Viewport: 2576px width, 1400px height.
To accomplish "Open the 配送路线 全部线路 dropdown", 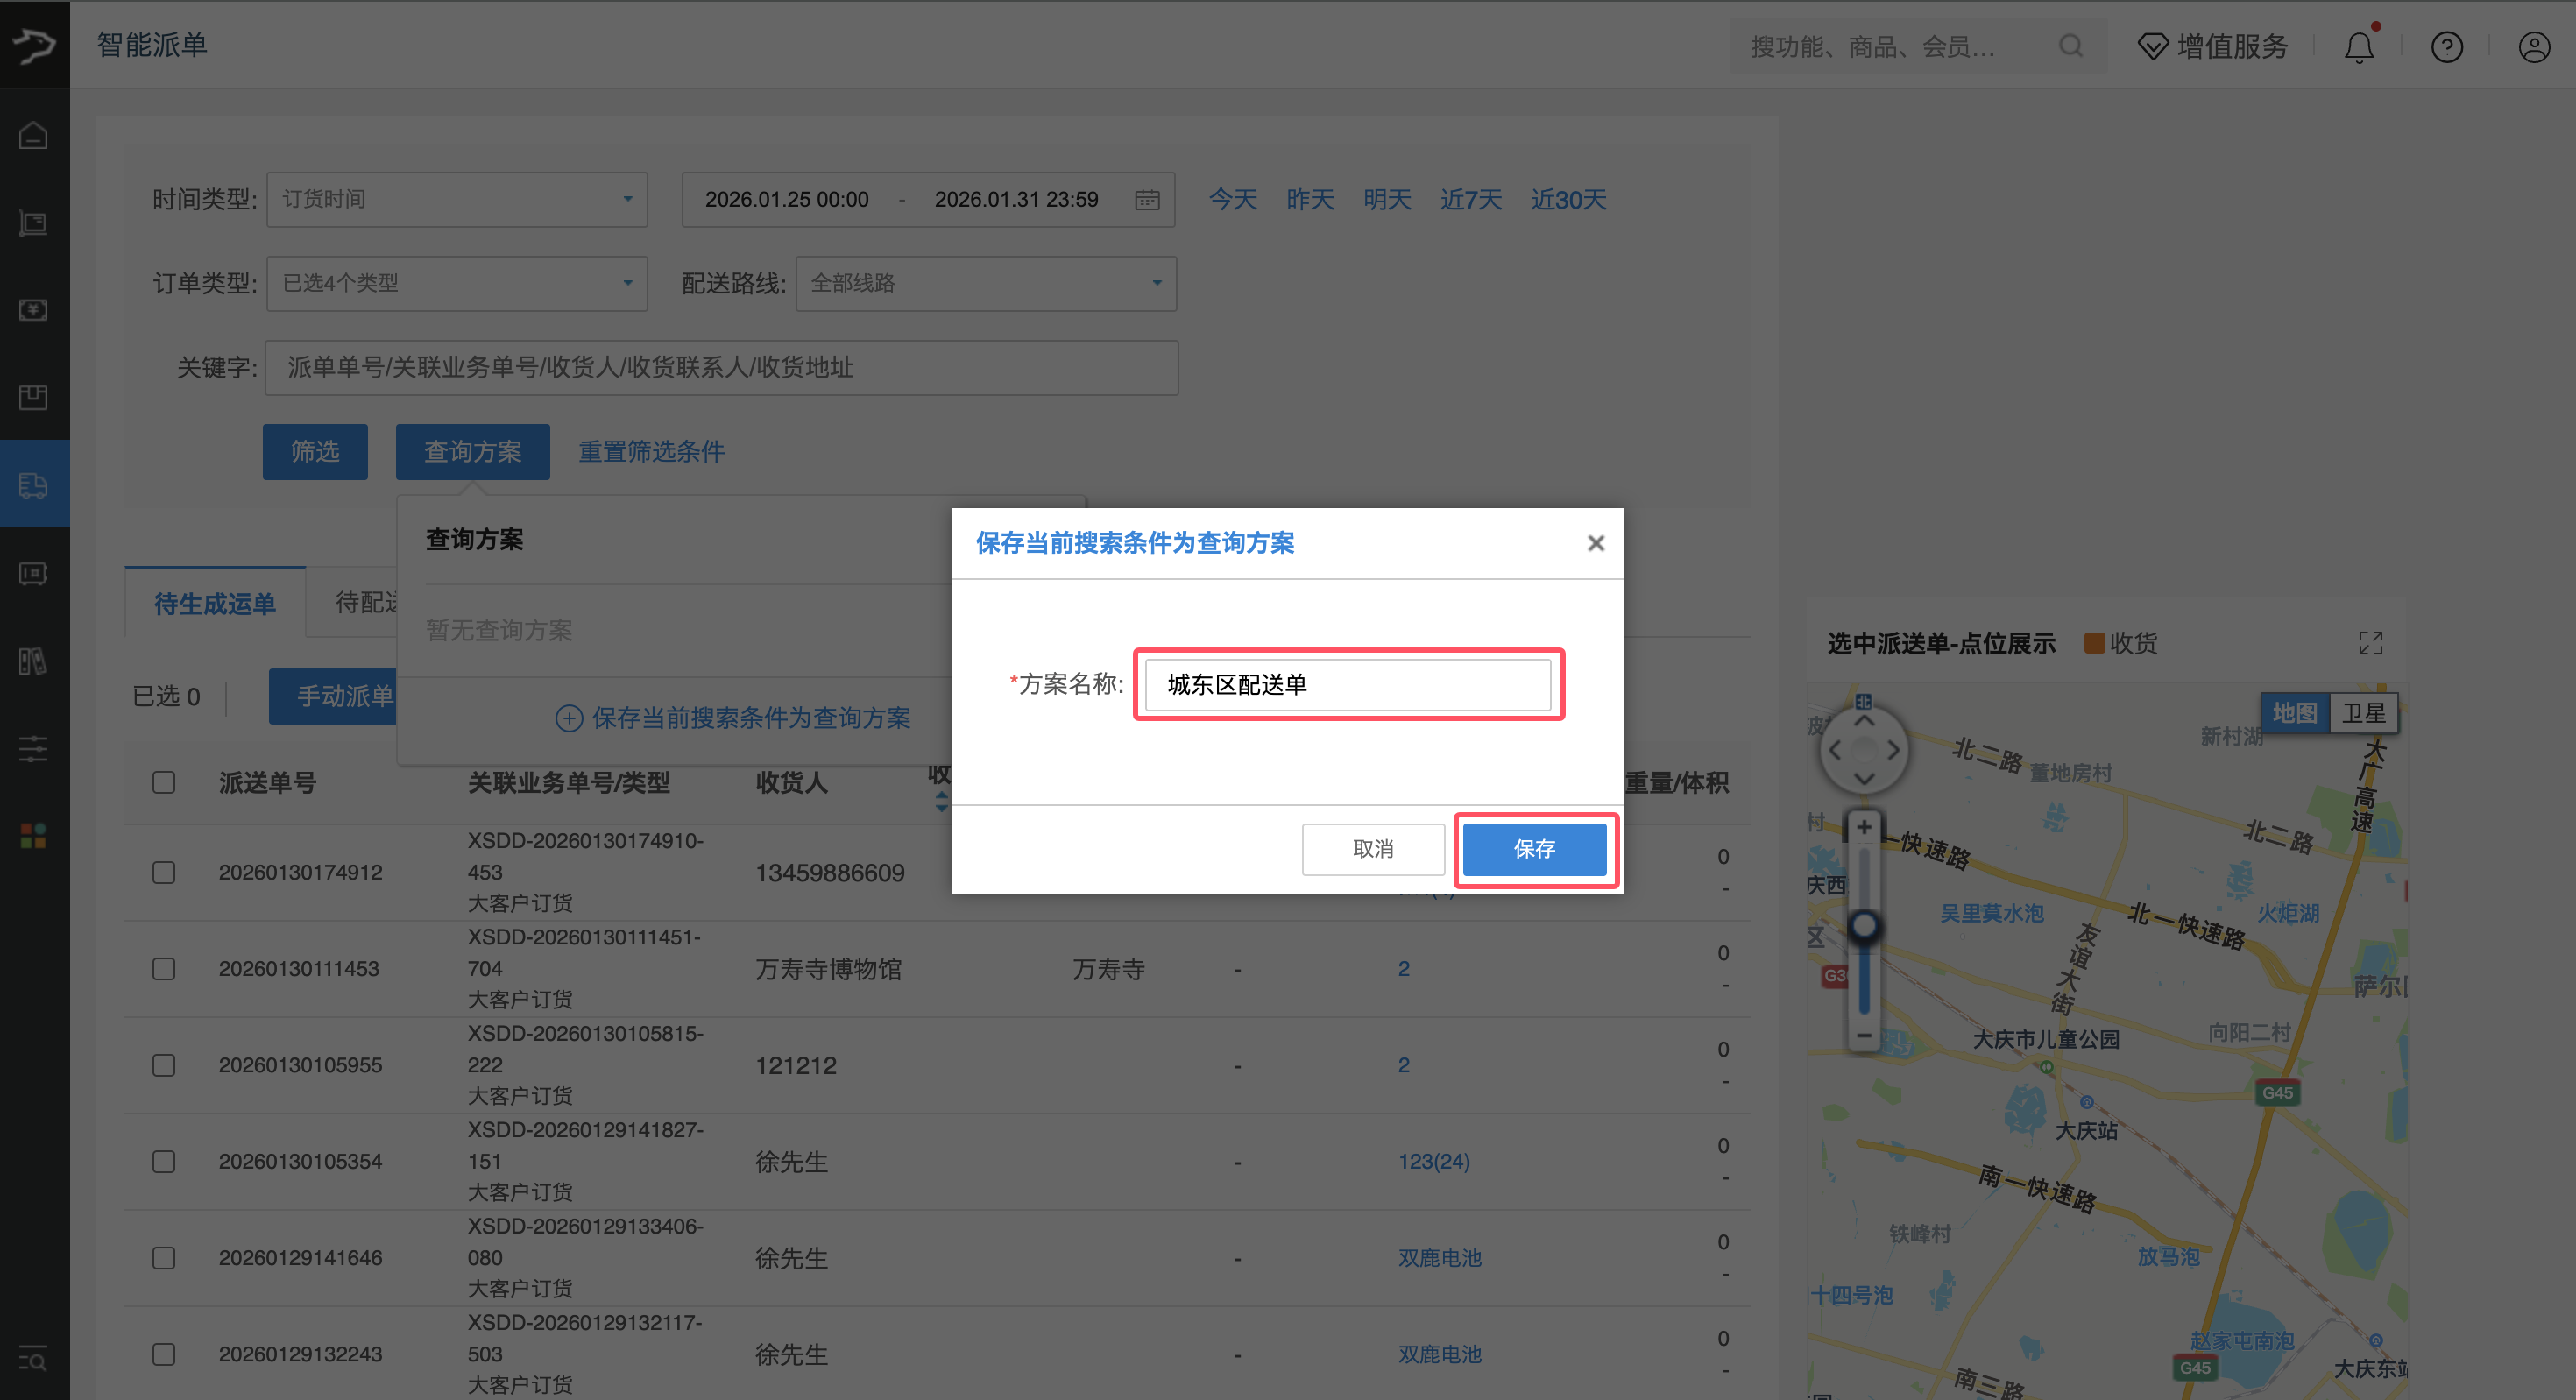I will pyautogui.click(x=985, y=283).
